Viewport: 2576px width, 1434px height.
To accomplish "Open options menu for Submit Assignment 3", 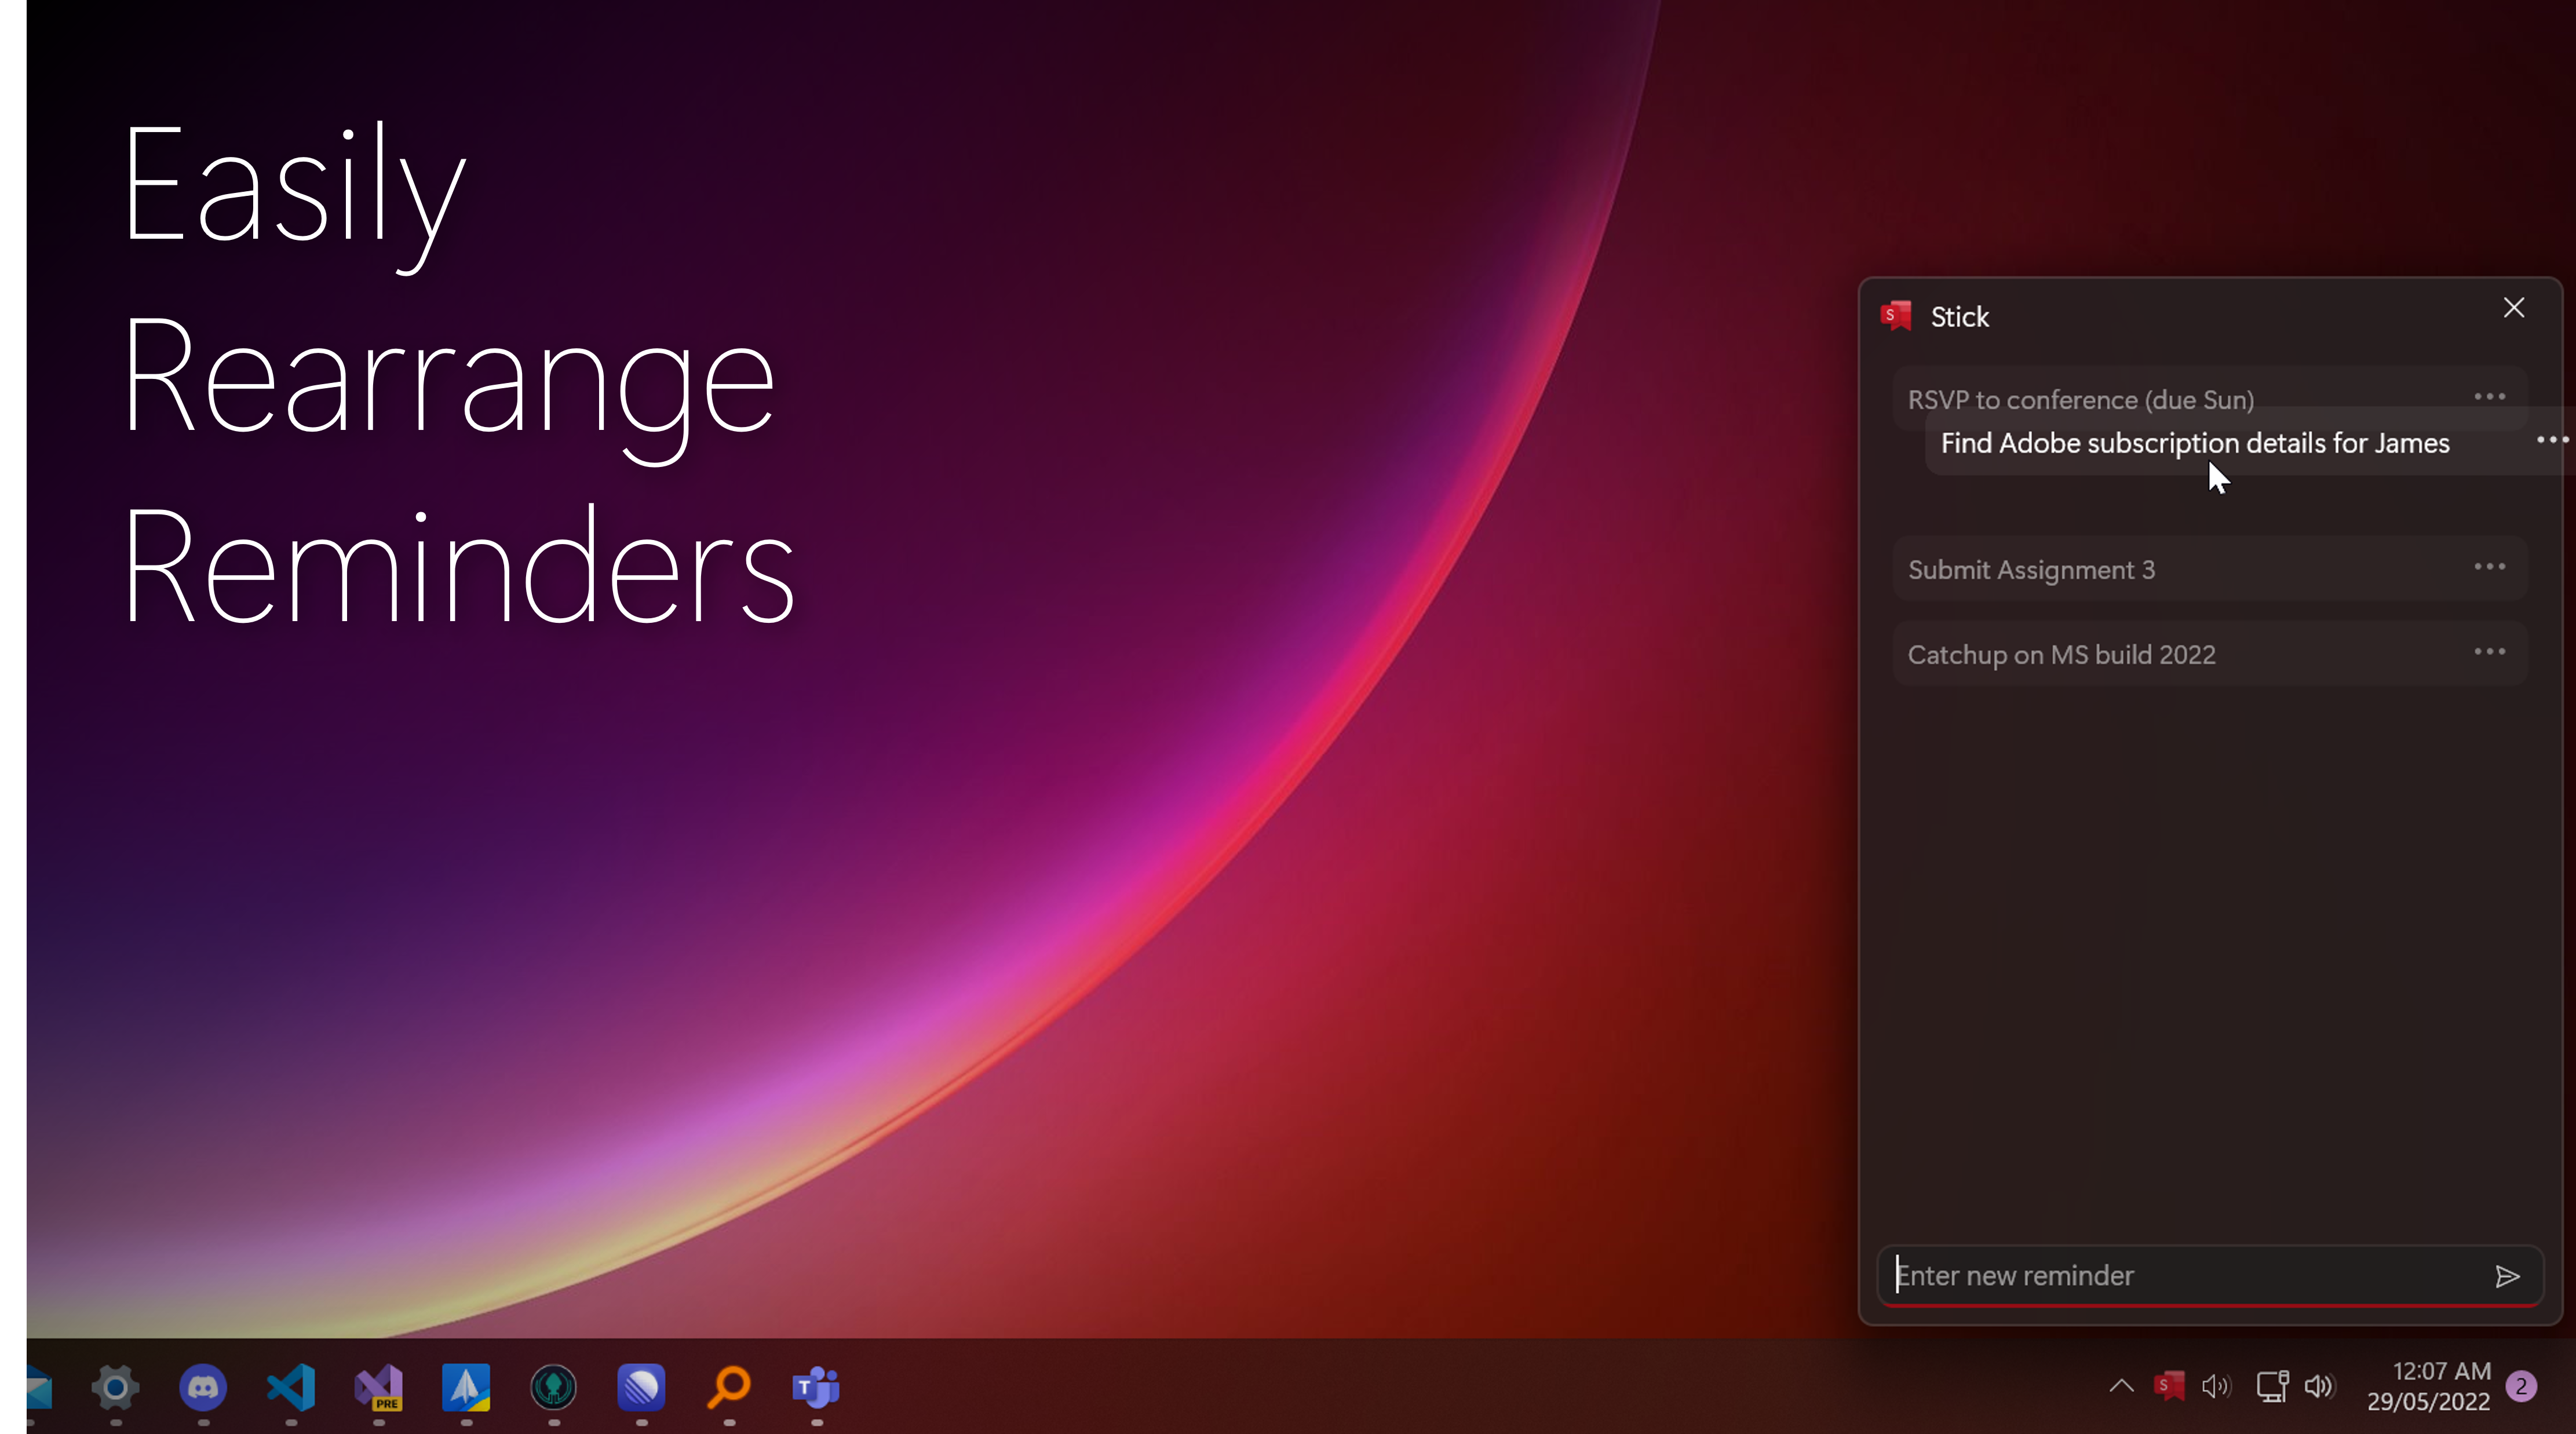I will pos(2489,567).
